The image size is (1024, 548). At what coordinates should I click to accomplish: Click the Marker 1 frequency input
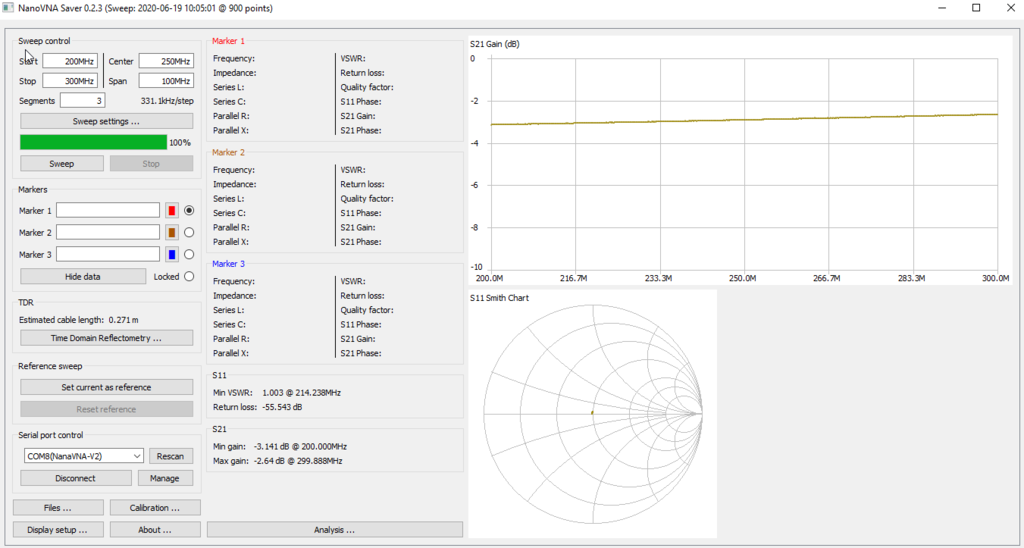[x=108, y=210]
